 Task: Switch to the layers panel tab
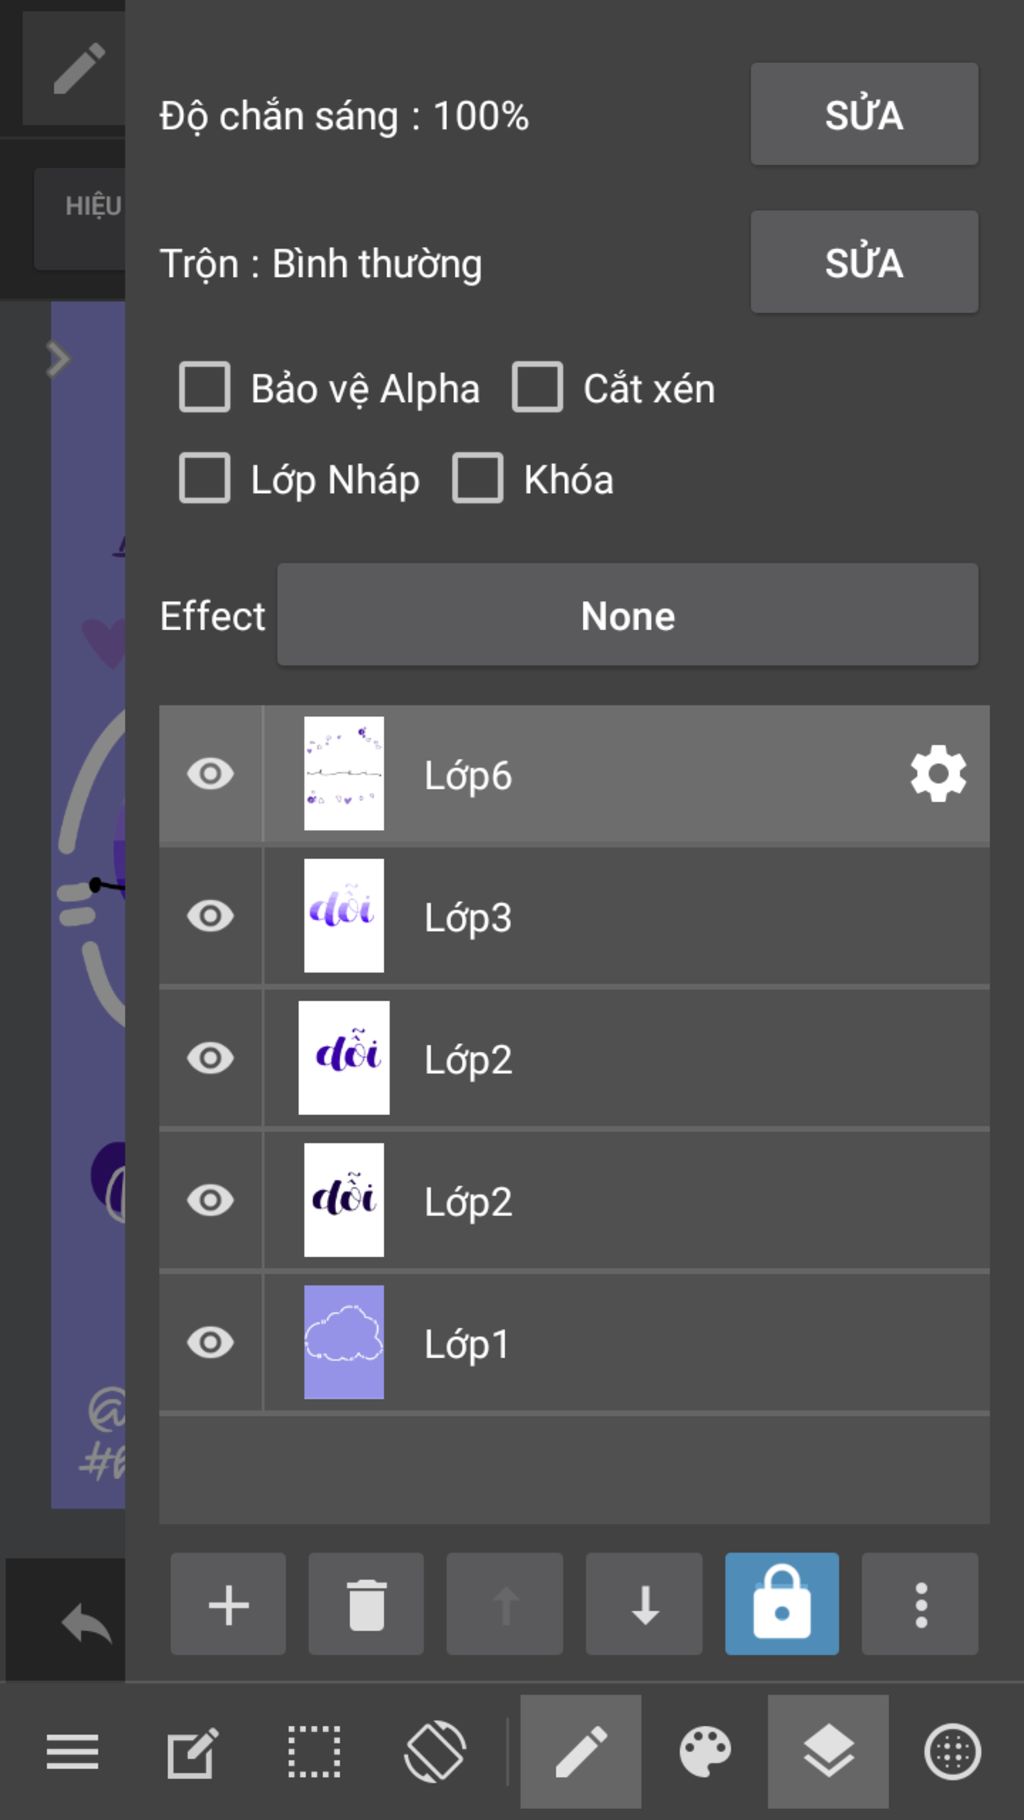[x=828, y=1752]
